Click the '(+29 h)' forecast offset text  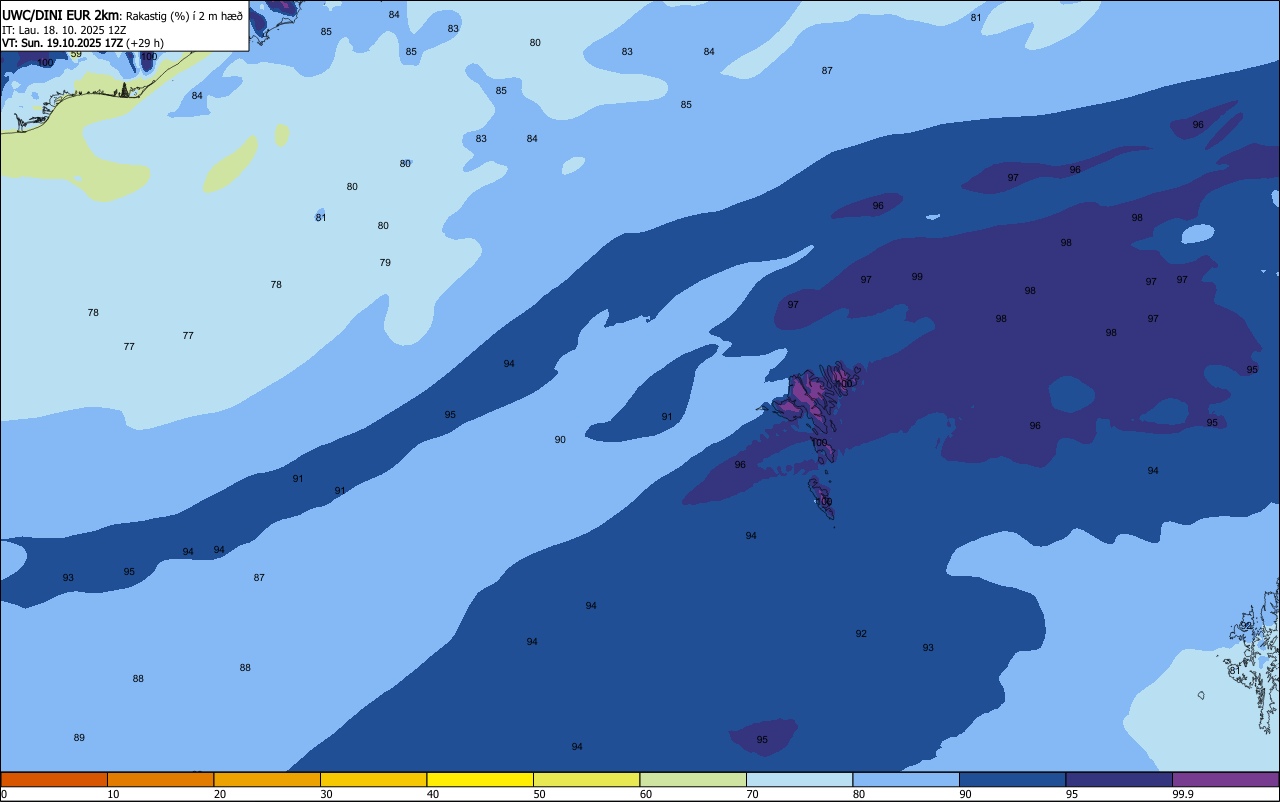(x=145, y=43)
